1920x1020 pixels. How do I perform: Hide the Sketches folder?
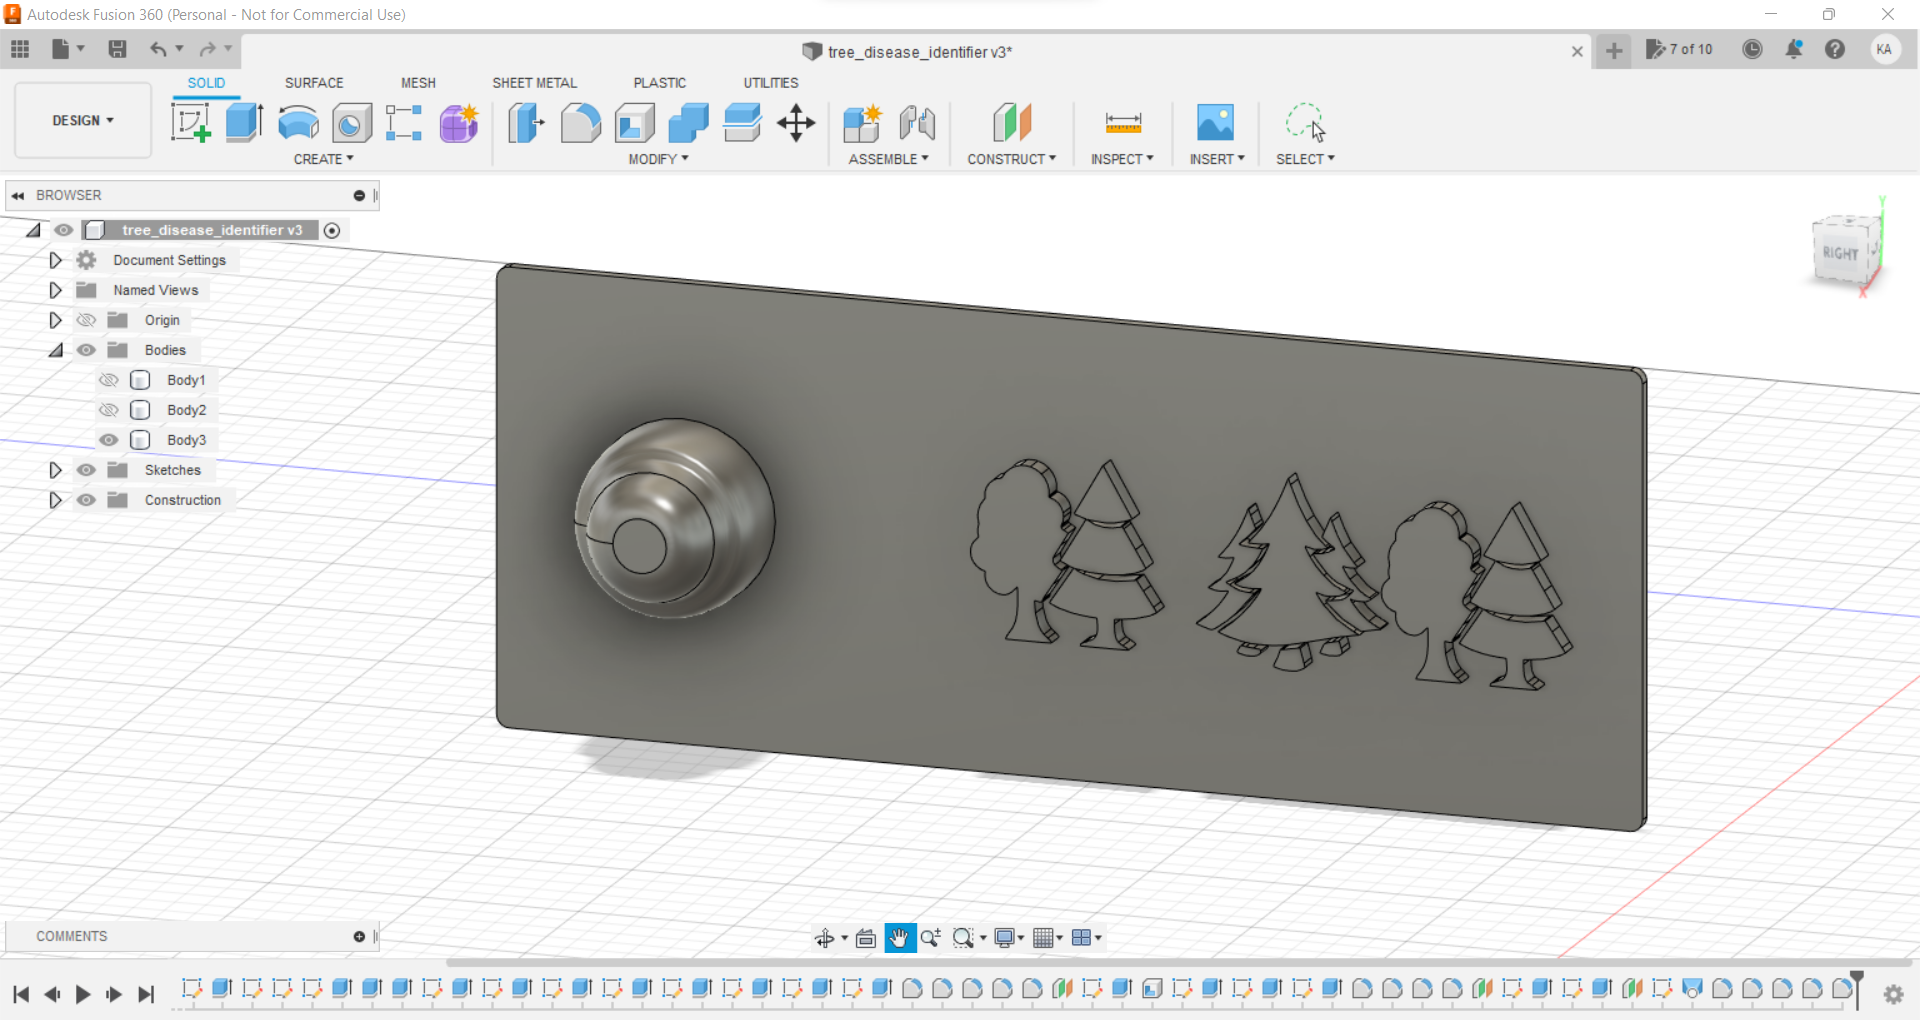click(x=86, y=470)
